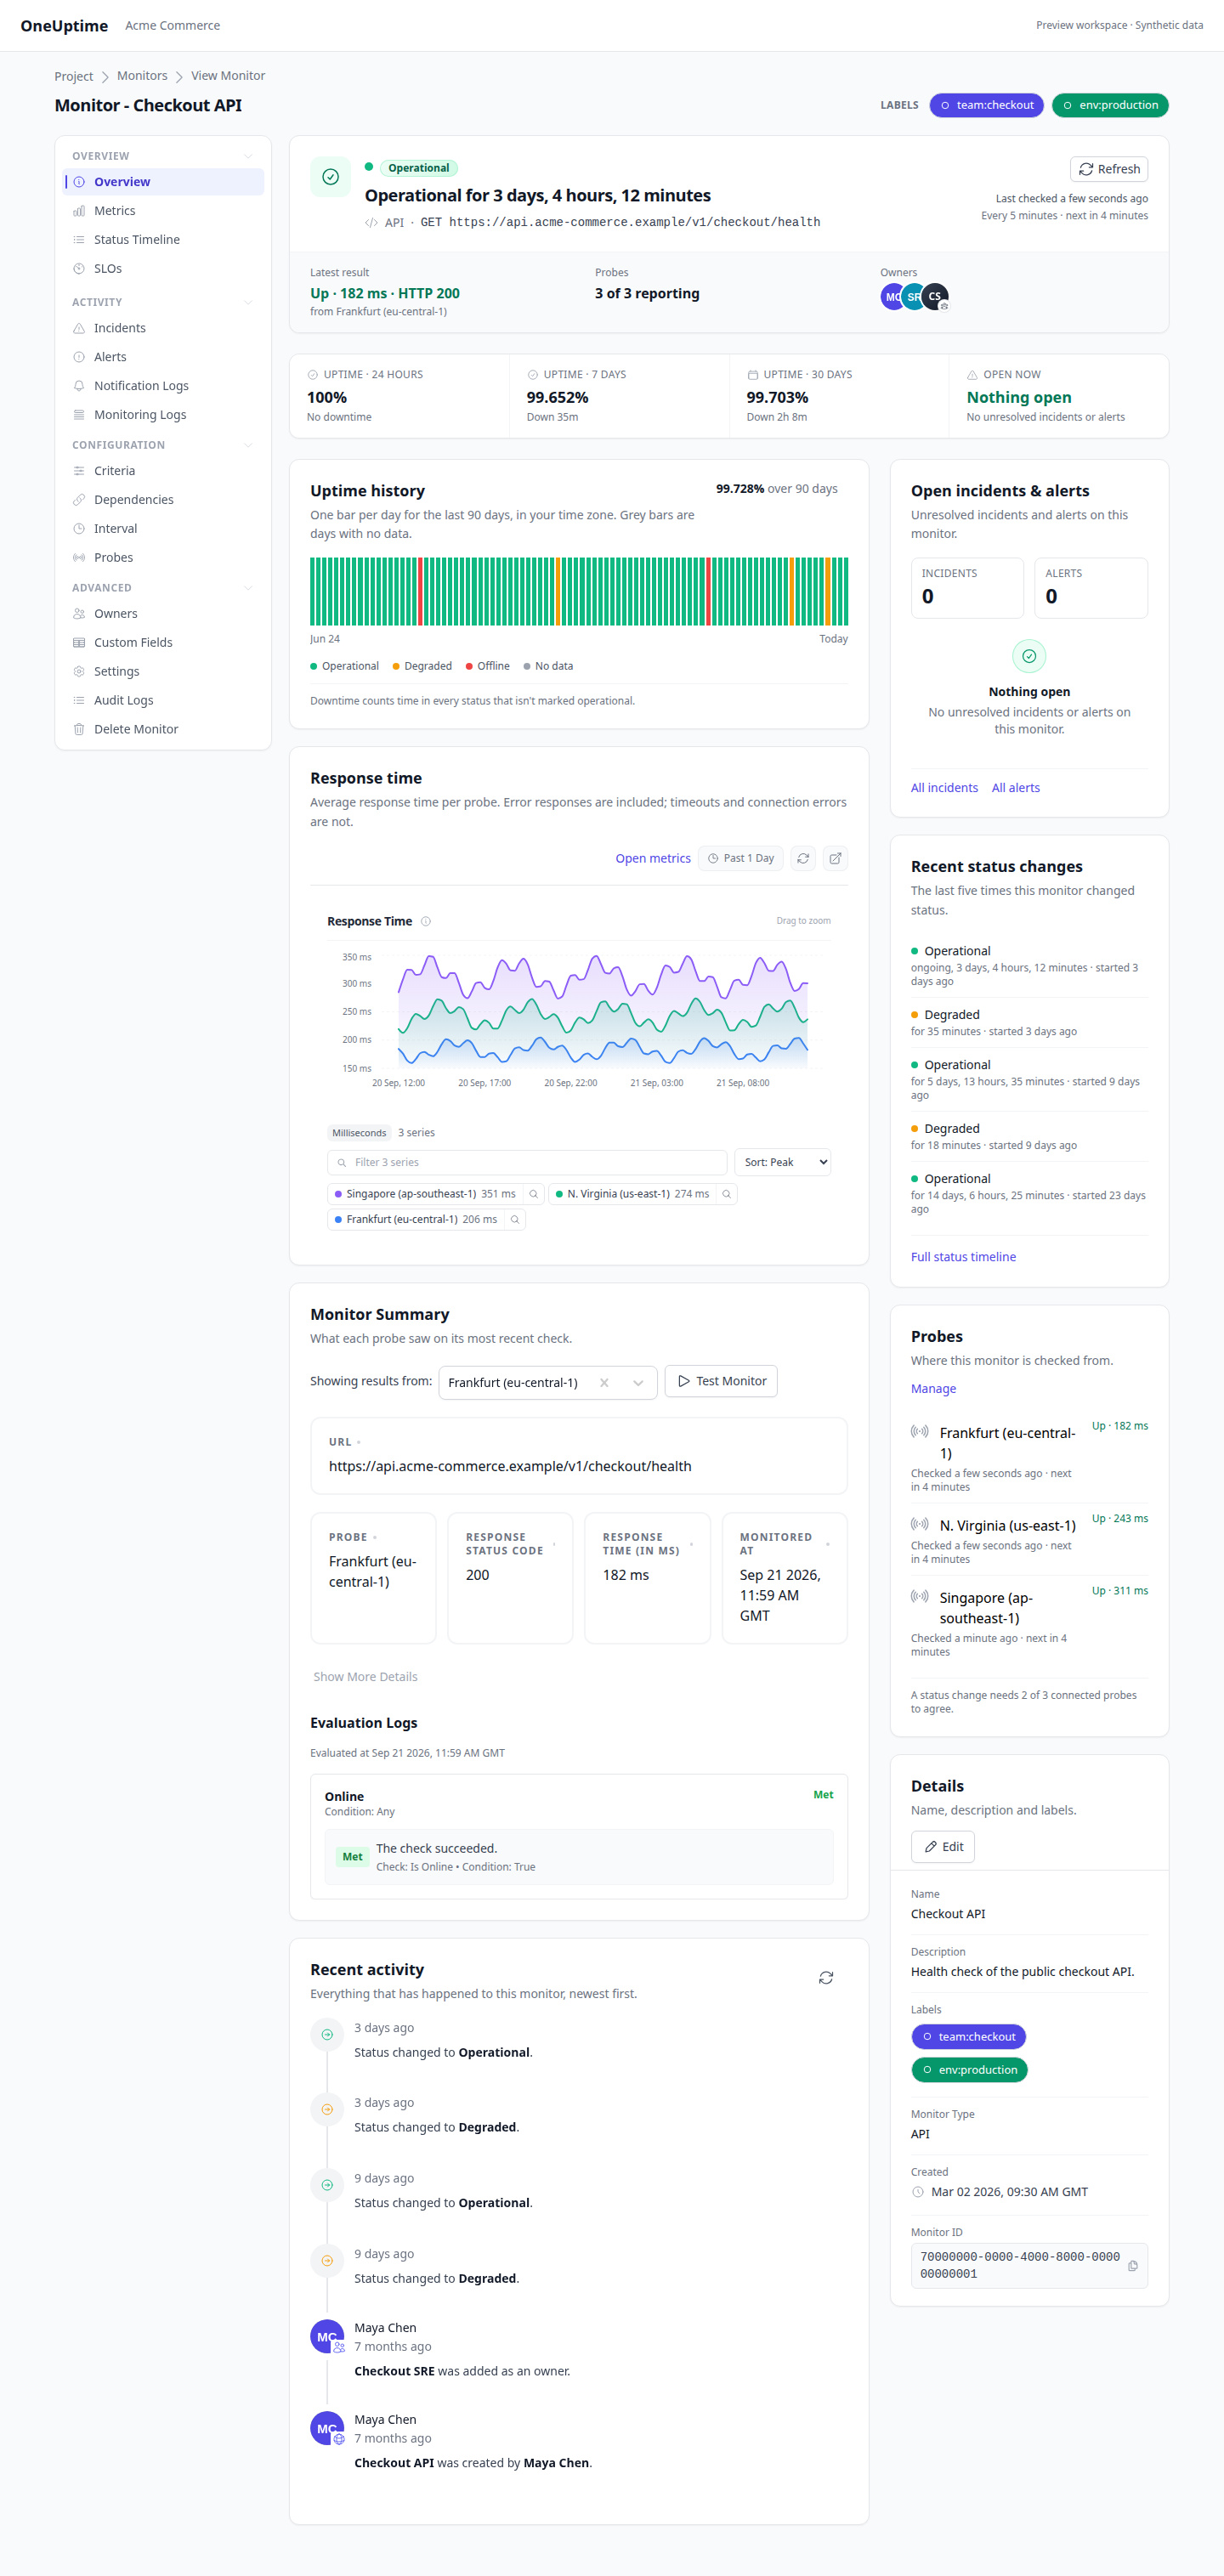Open the Full status timeline link

(963, 1257)
